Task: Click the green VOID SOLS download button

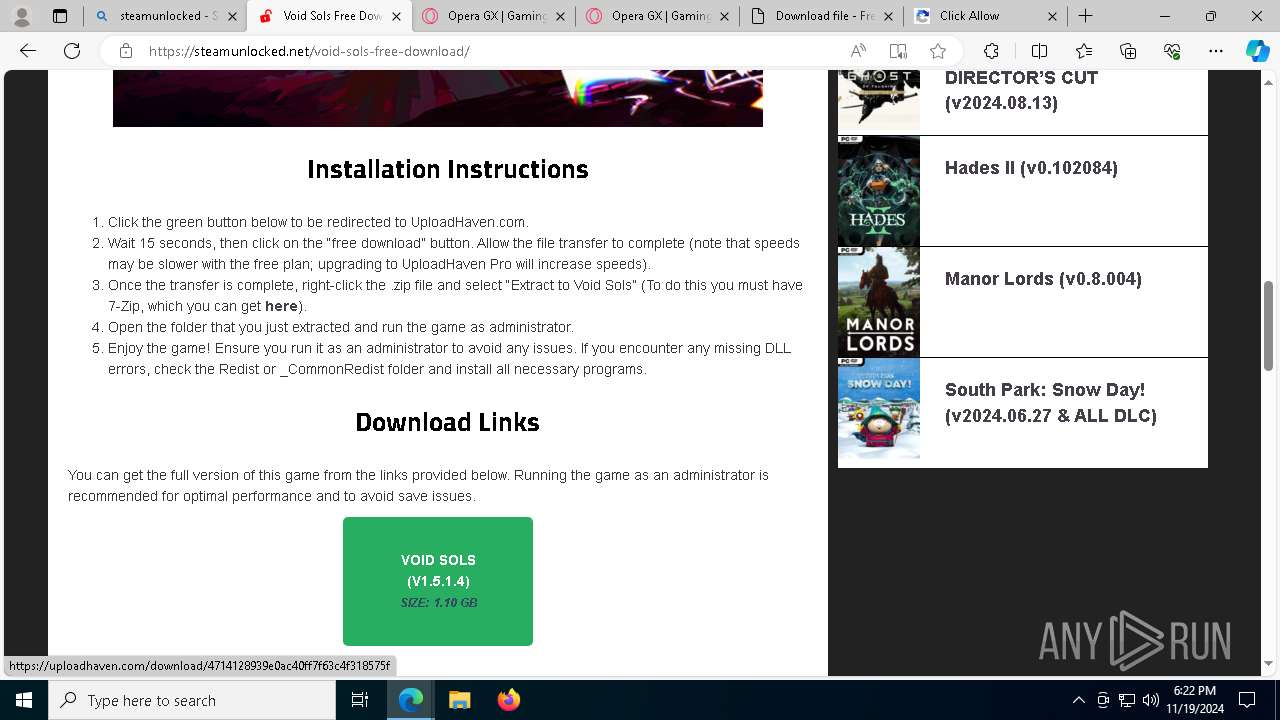Action: tap(438, 581)
